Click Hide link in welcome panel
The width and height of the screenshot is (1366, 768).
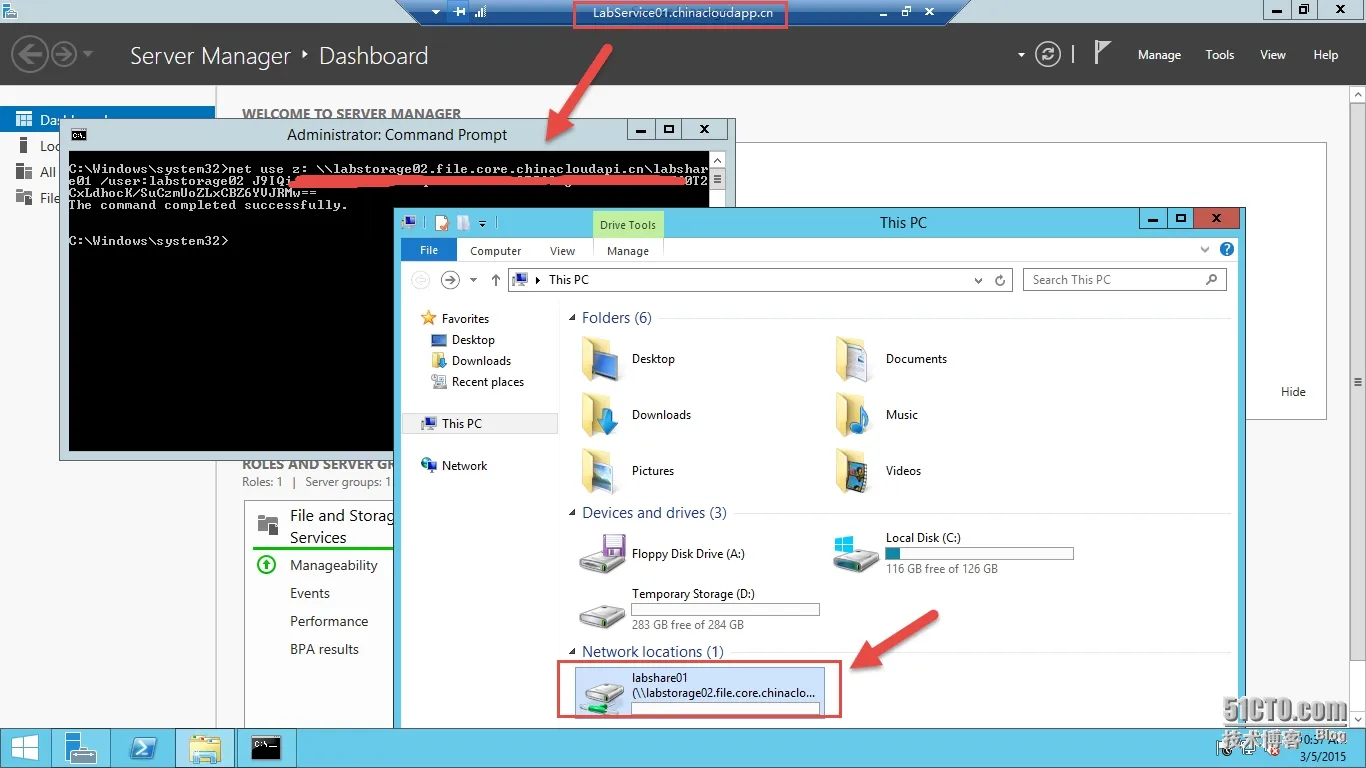coord(1293,392)
